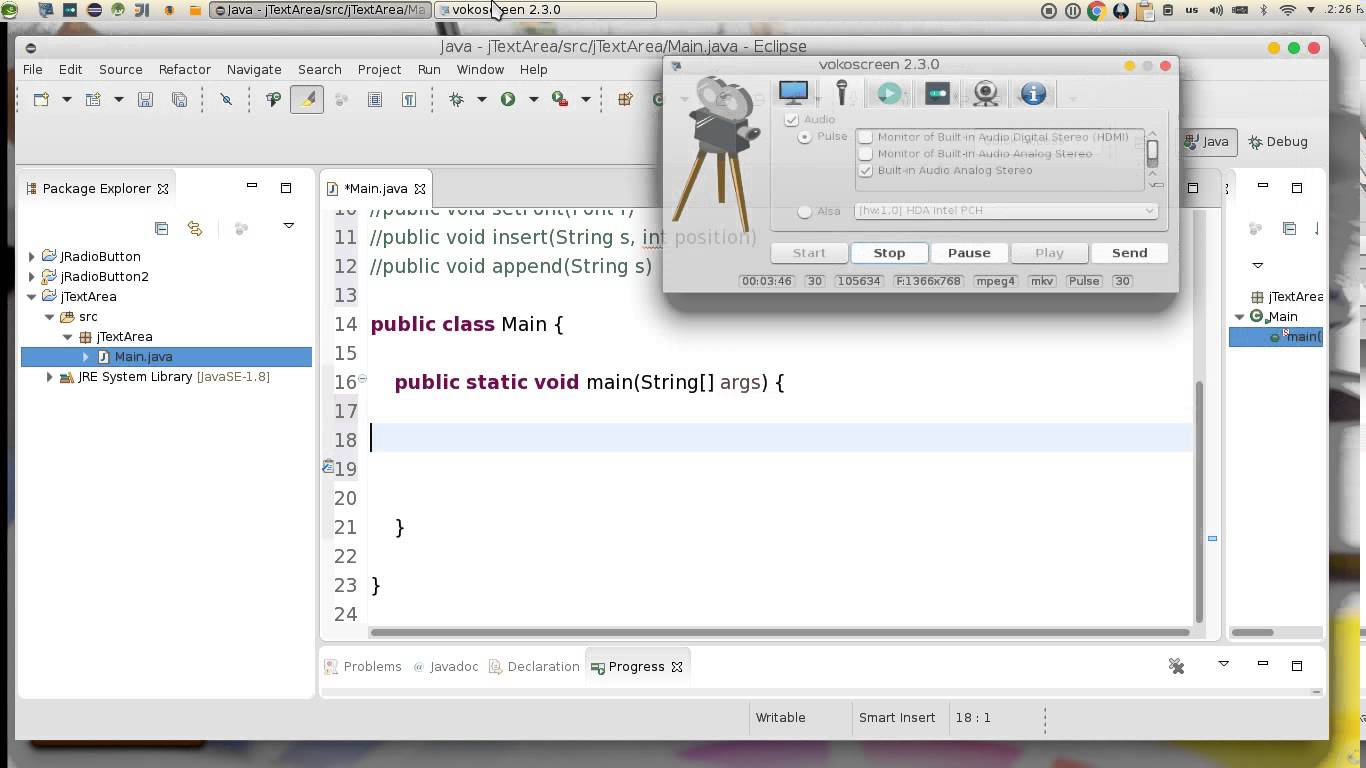This screenshot has width=1366, height=768.
Task: Pause the vokoscreen recording
Action: pos(969,253)
